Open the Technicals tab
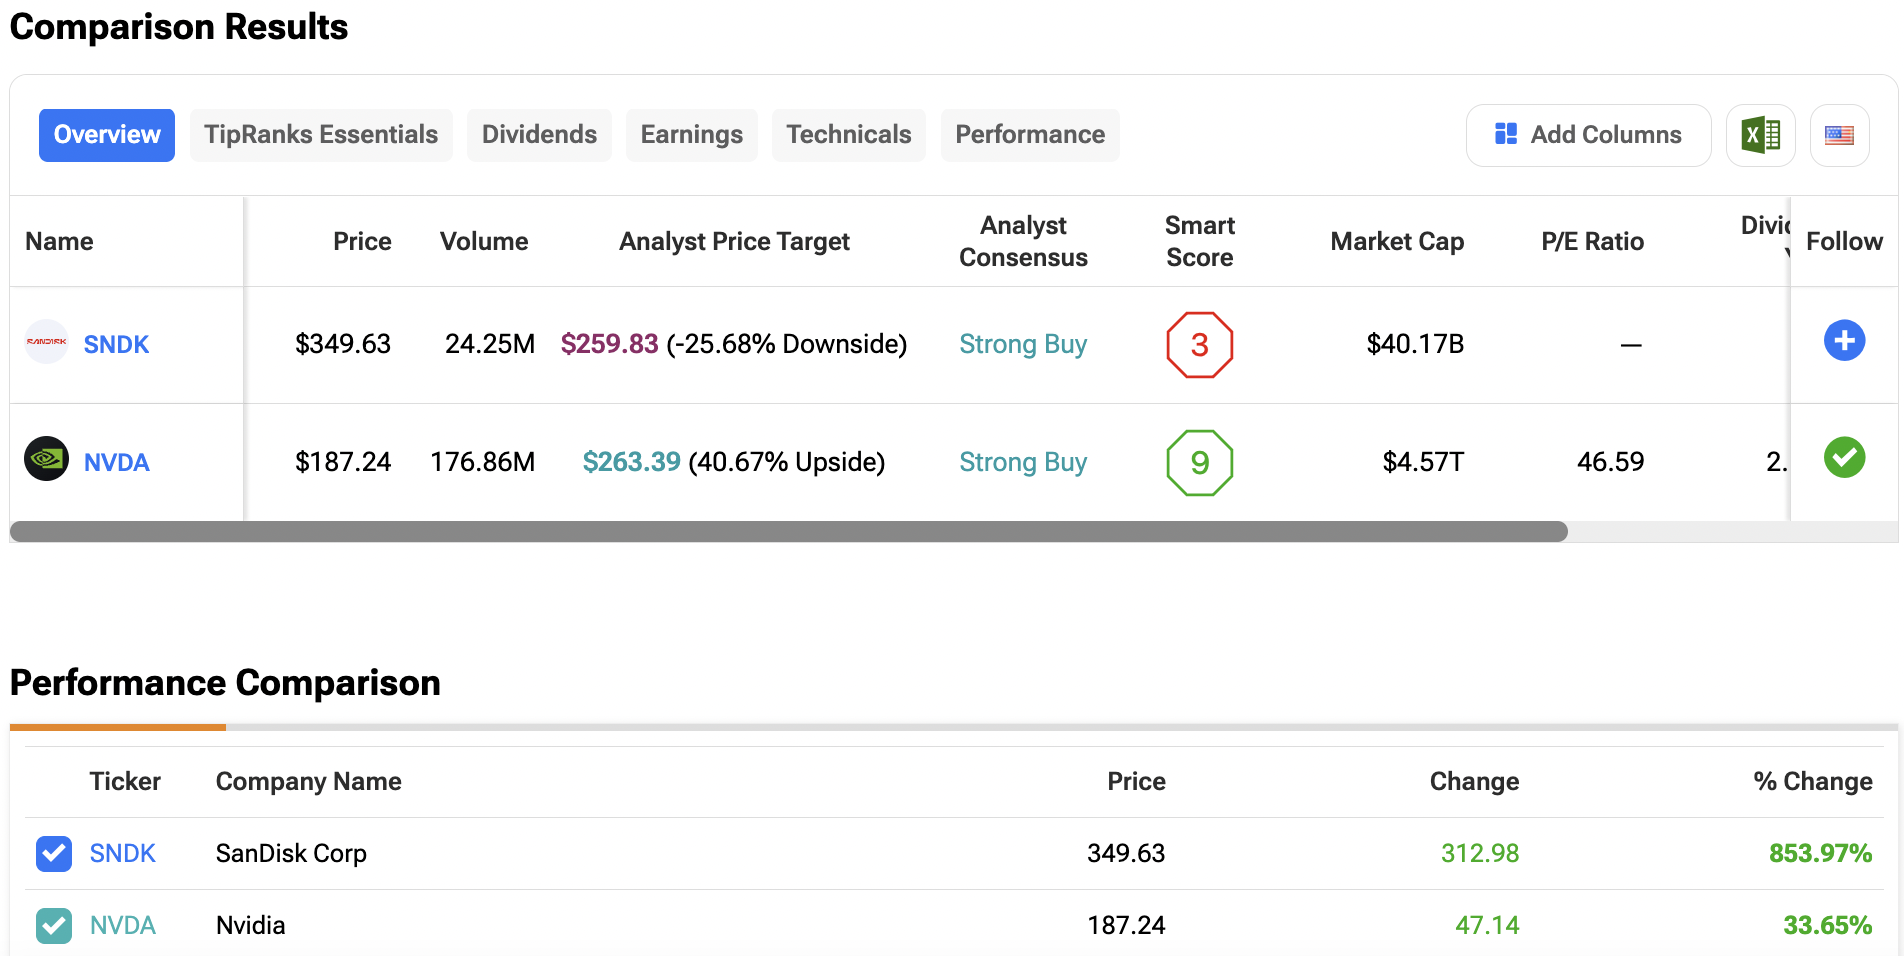 848,135
